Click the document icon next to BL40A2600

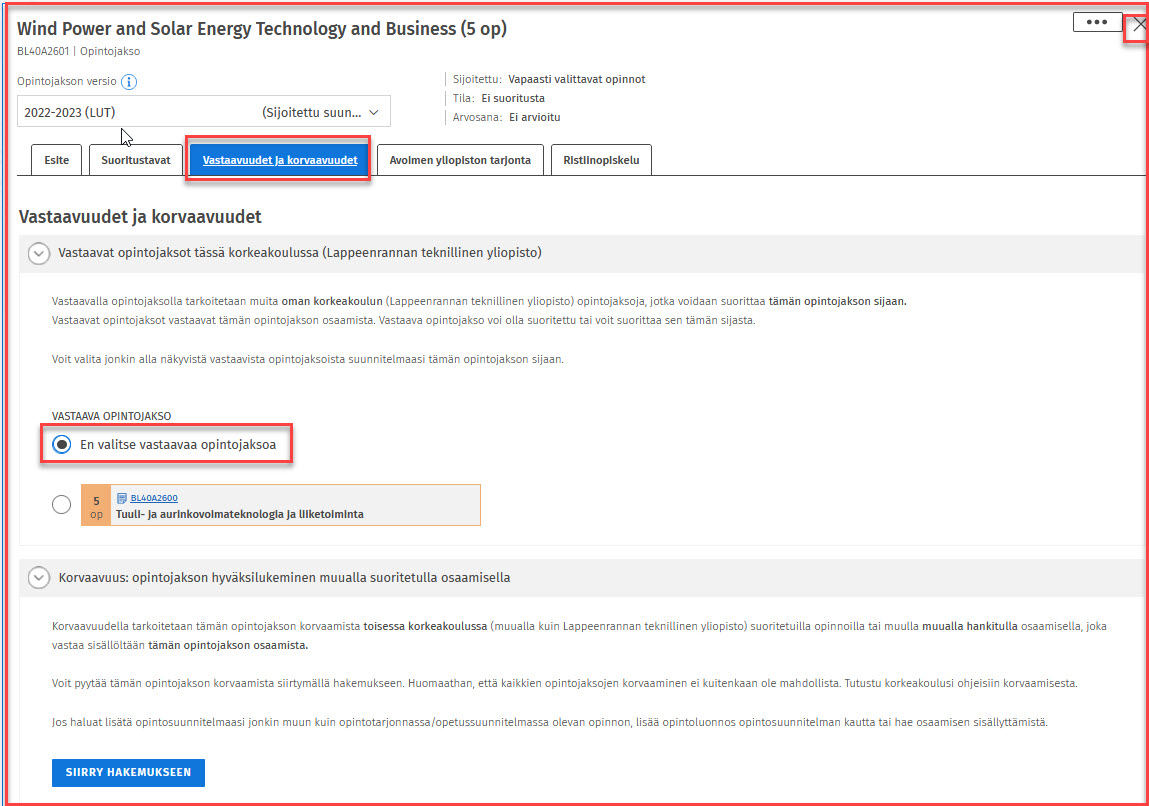tap(122, 498)
